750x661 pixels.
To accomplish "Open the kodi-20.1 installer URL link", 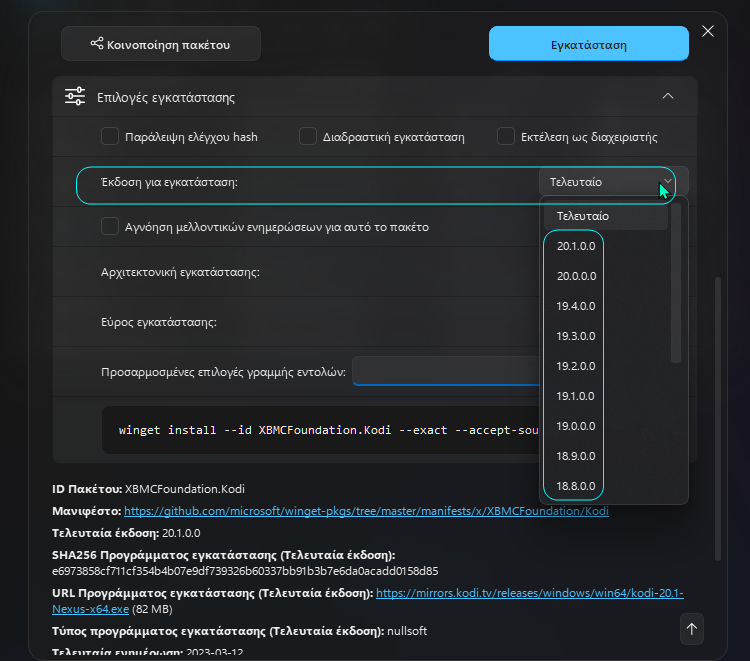I will click(529, 593).
